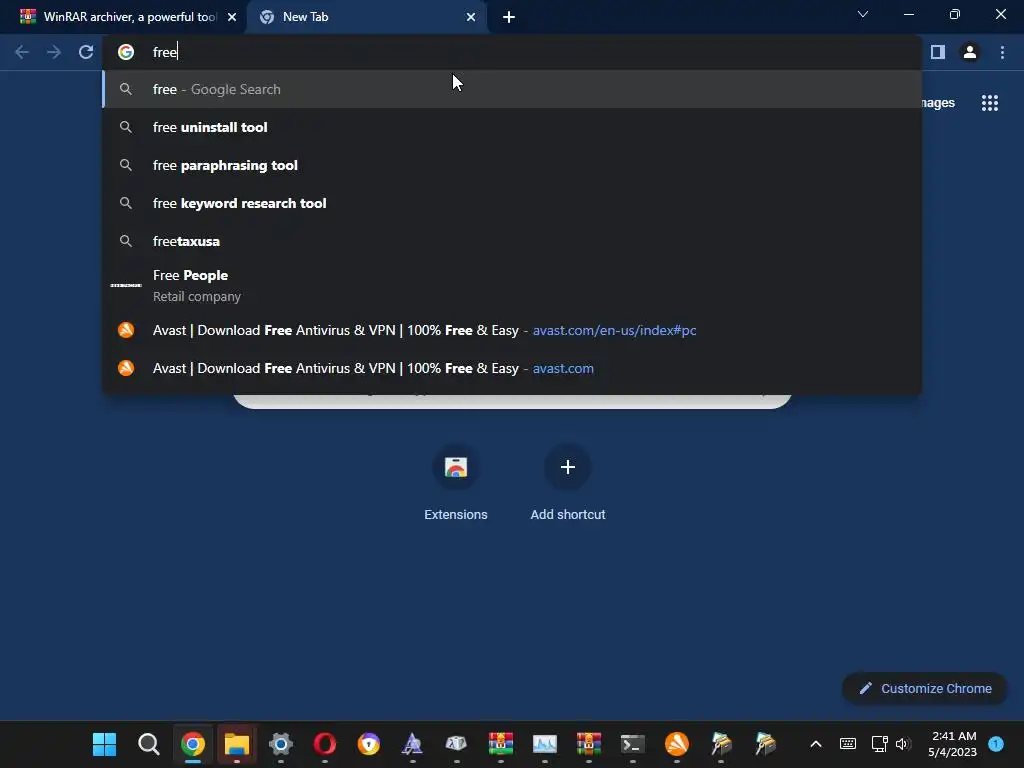The image size is (1024, 768).
Task: Open the network status tray icon
Action: [x=879, y=744]
